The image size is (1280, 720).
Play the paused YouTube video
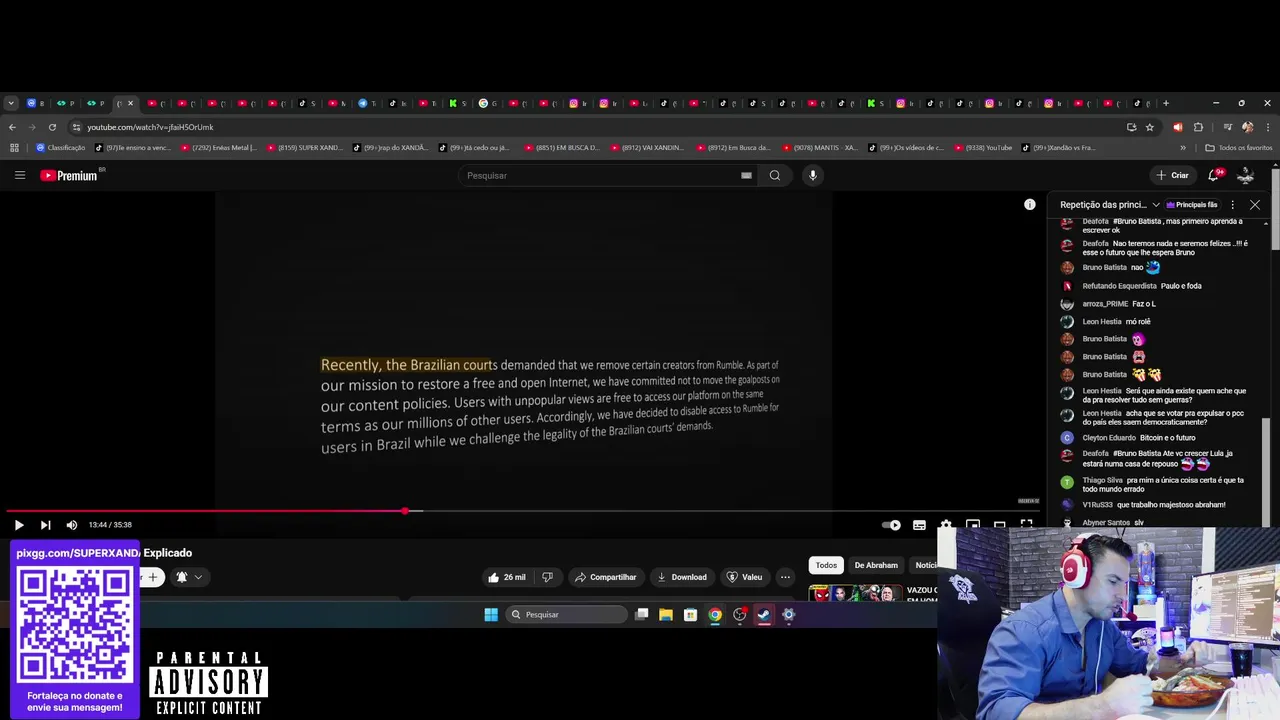pos(19,525)
